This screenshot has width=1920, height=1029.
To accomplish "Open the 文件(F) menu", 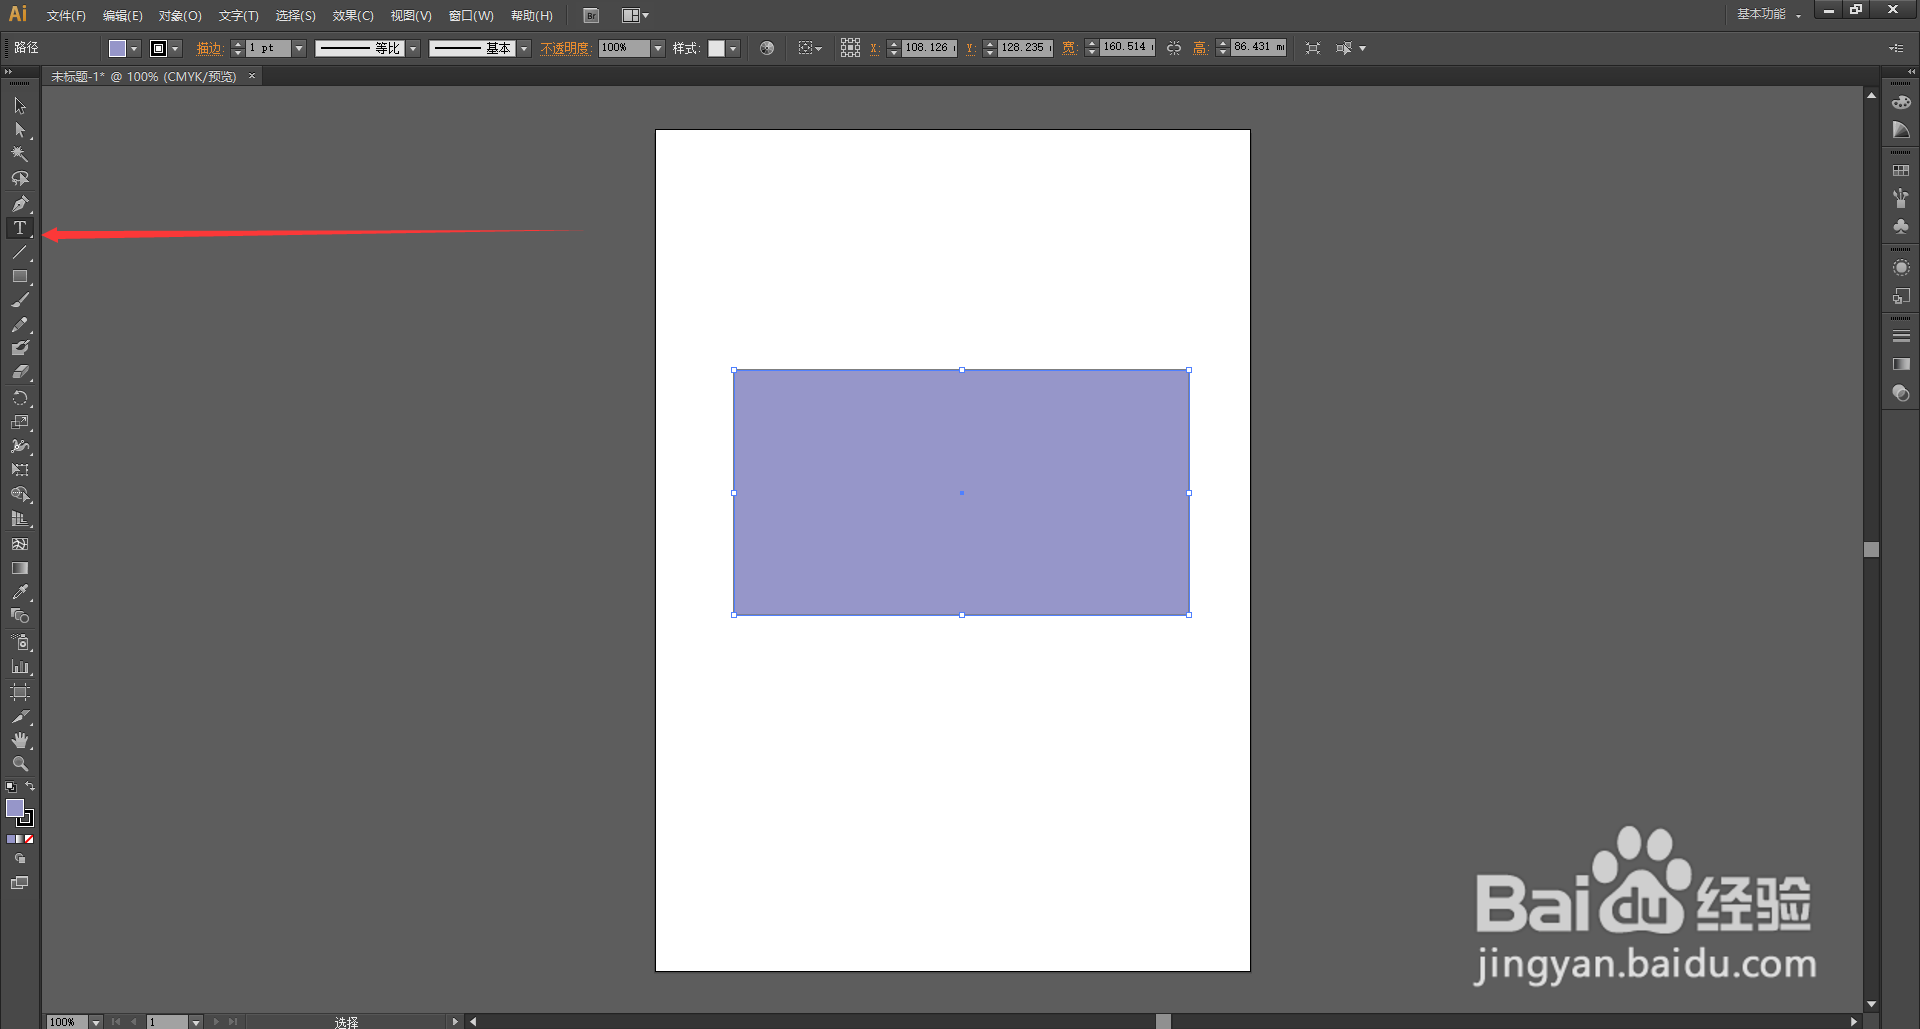I will point(66,16).
